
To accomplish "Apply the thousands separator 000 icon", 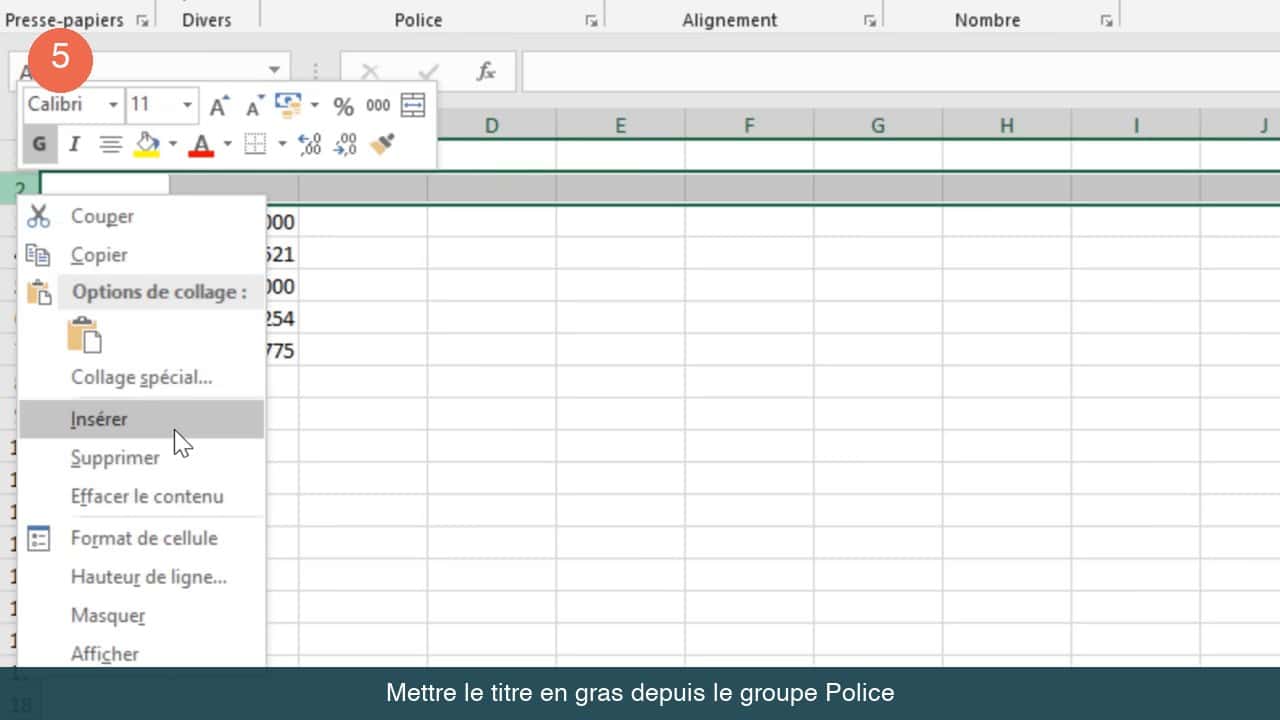I will (x=378, y=105).
